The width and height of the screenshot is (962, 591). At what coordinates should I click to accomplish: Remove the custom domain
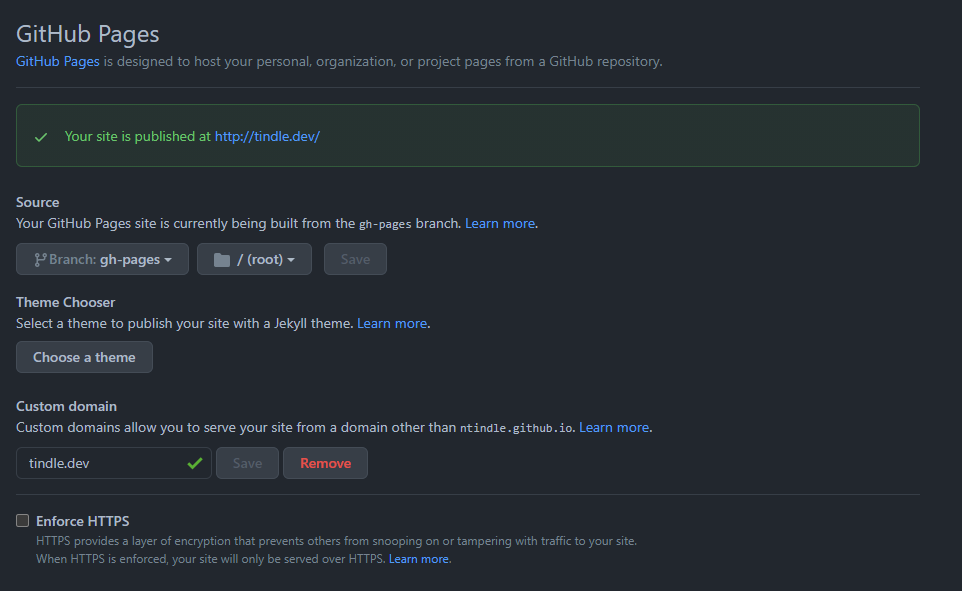pos(325,463)
